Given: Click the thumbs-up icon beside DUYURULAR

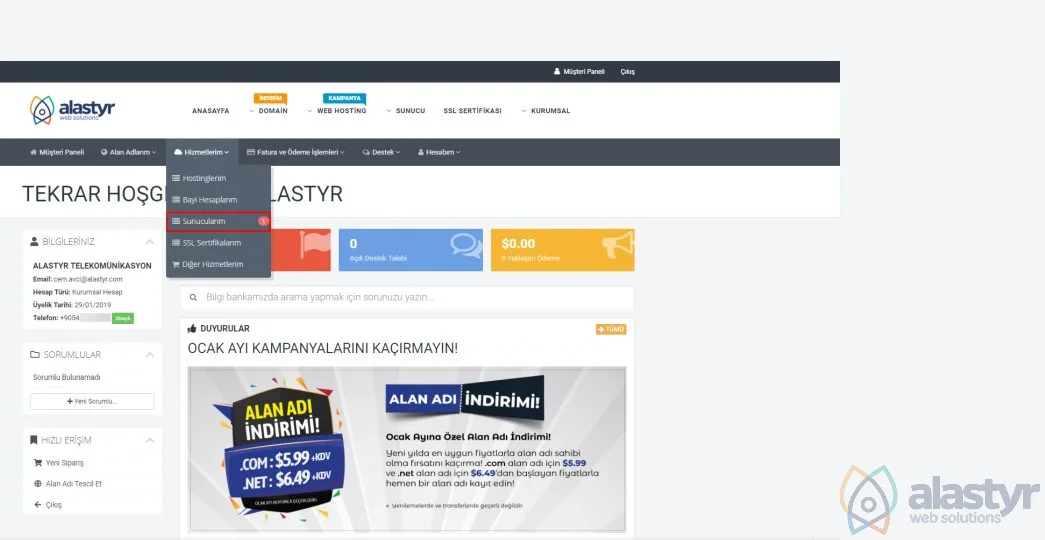Looking at the screenshot, I should tap(192, 329).
